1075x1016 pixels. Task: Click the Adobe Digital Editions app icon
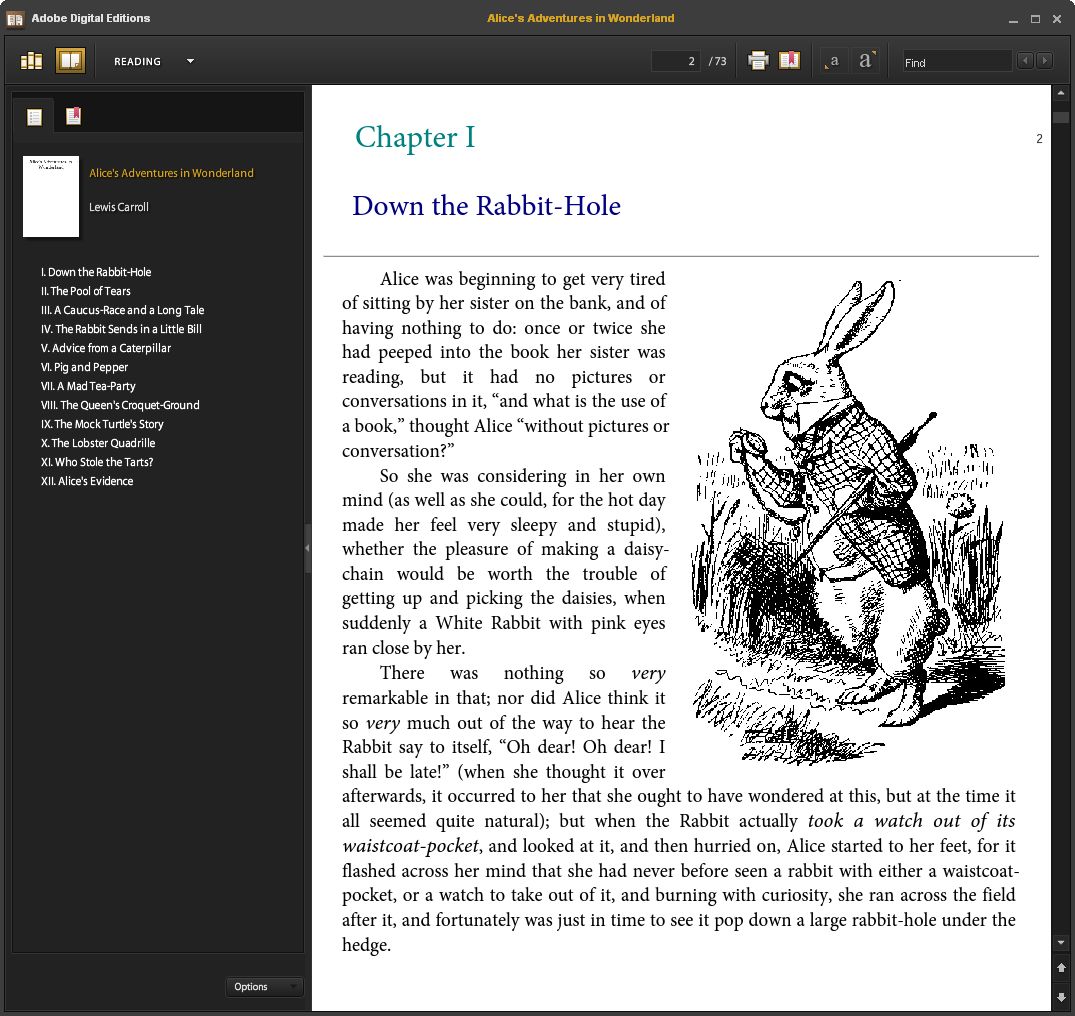pyautogui.click(x=14, y=19)
